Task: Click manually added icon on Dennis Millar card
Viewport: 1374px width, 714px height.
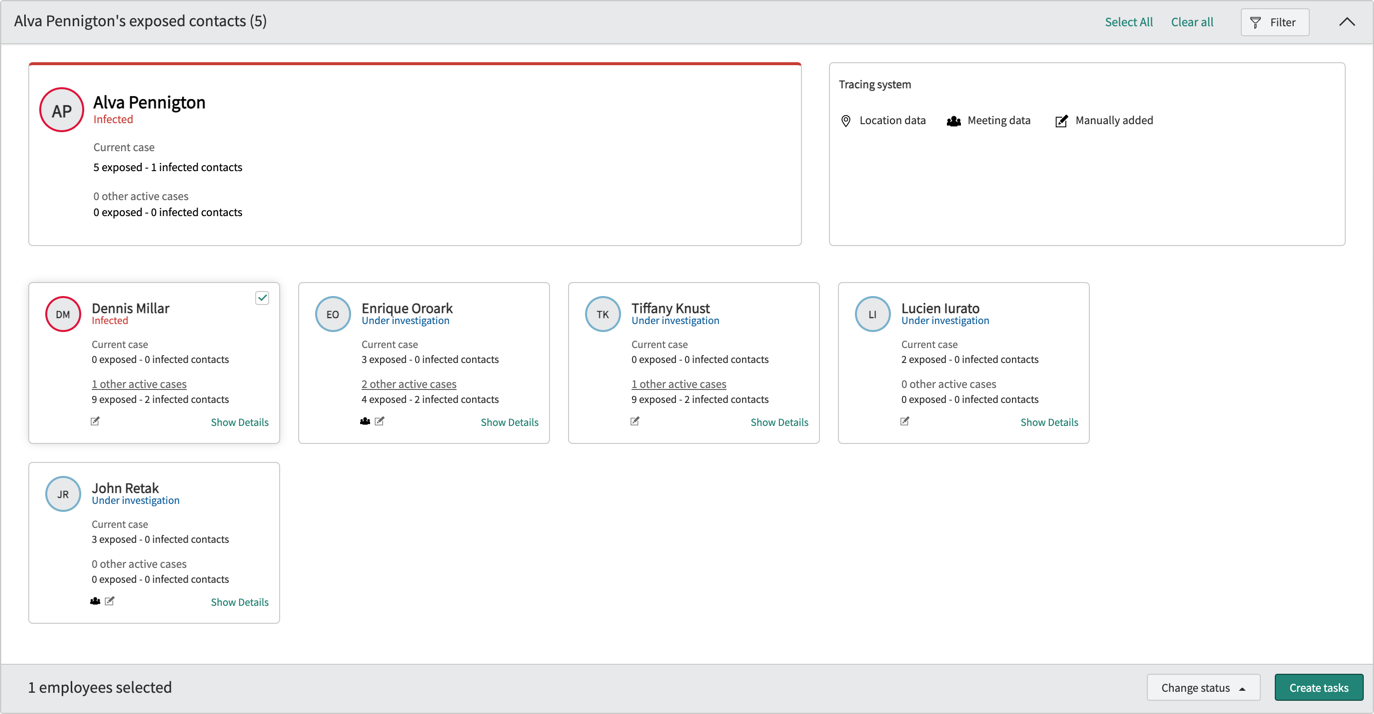Action: [95, 421]
